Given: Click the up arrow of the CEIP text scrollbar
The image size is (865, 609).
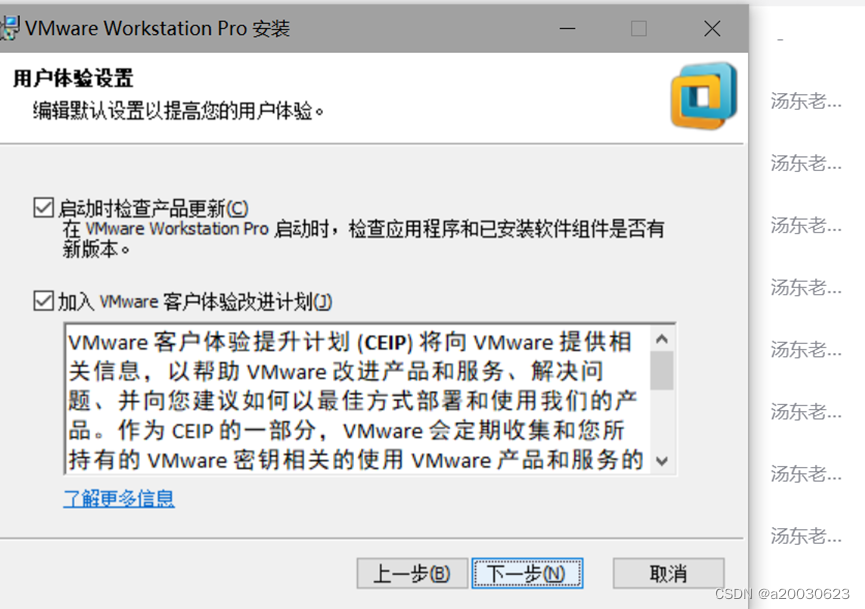Looking at the screenshot, I should 662,339.
